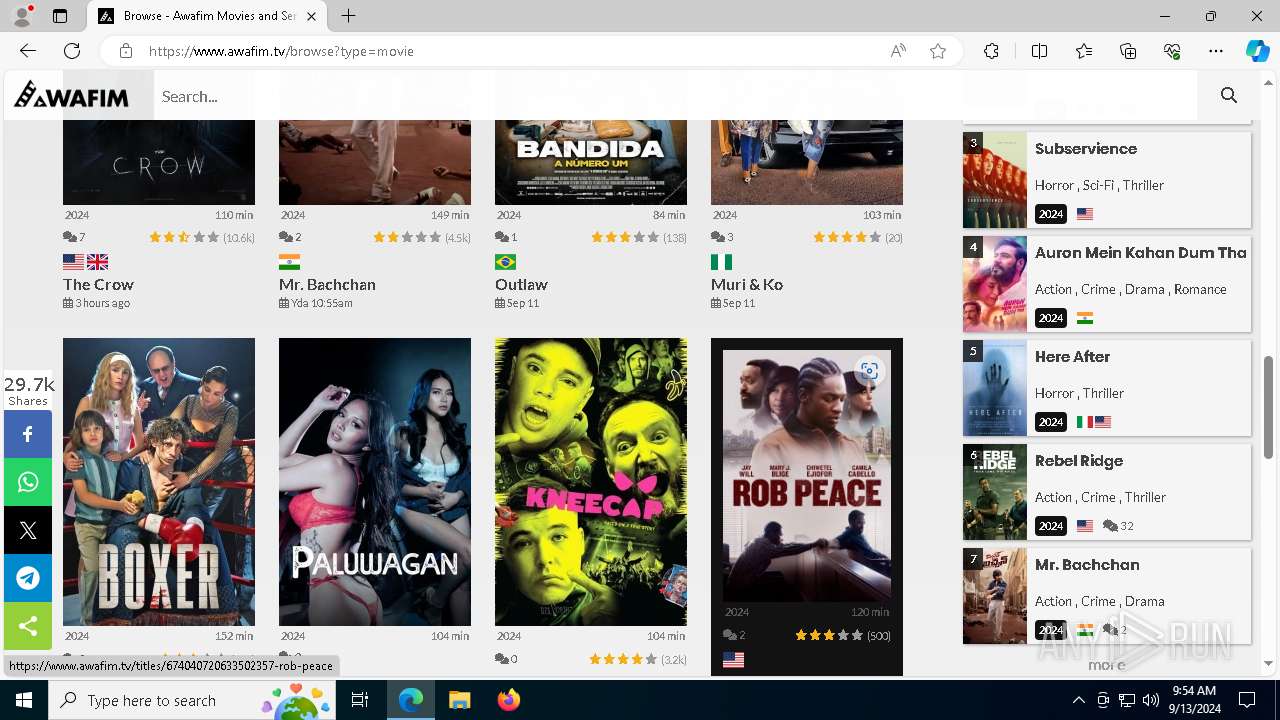Click the taskbar search box
Viewport: 1280px width, 720px height.
[192, 700]
